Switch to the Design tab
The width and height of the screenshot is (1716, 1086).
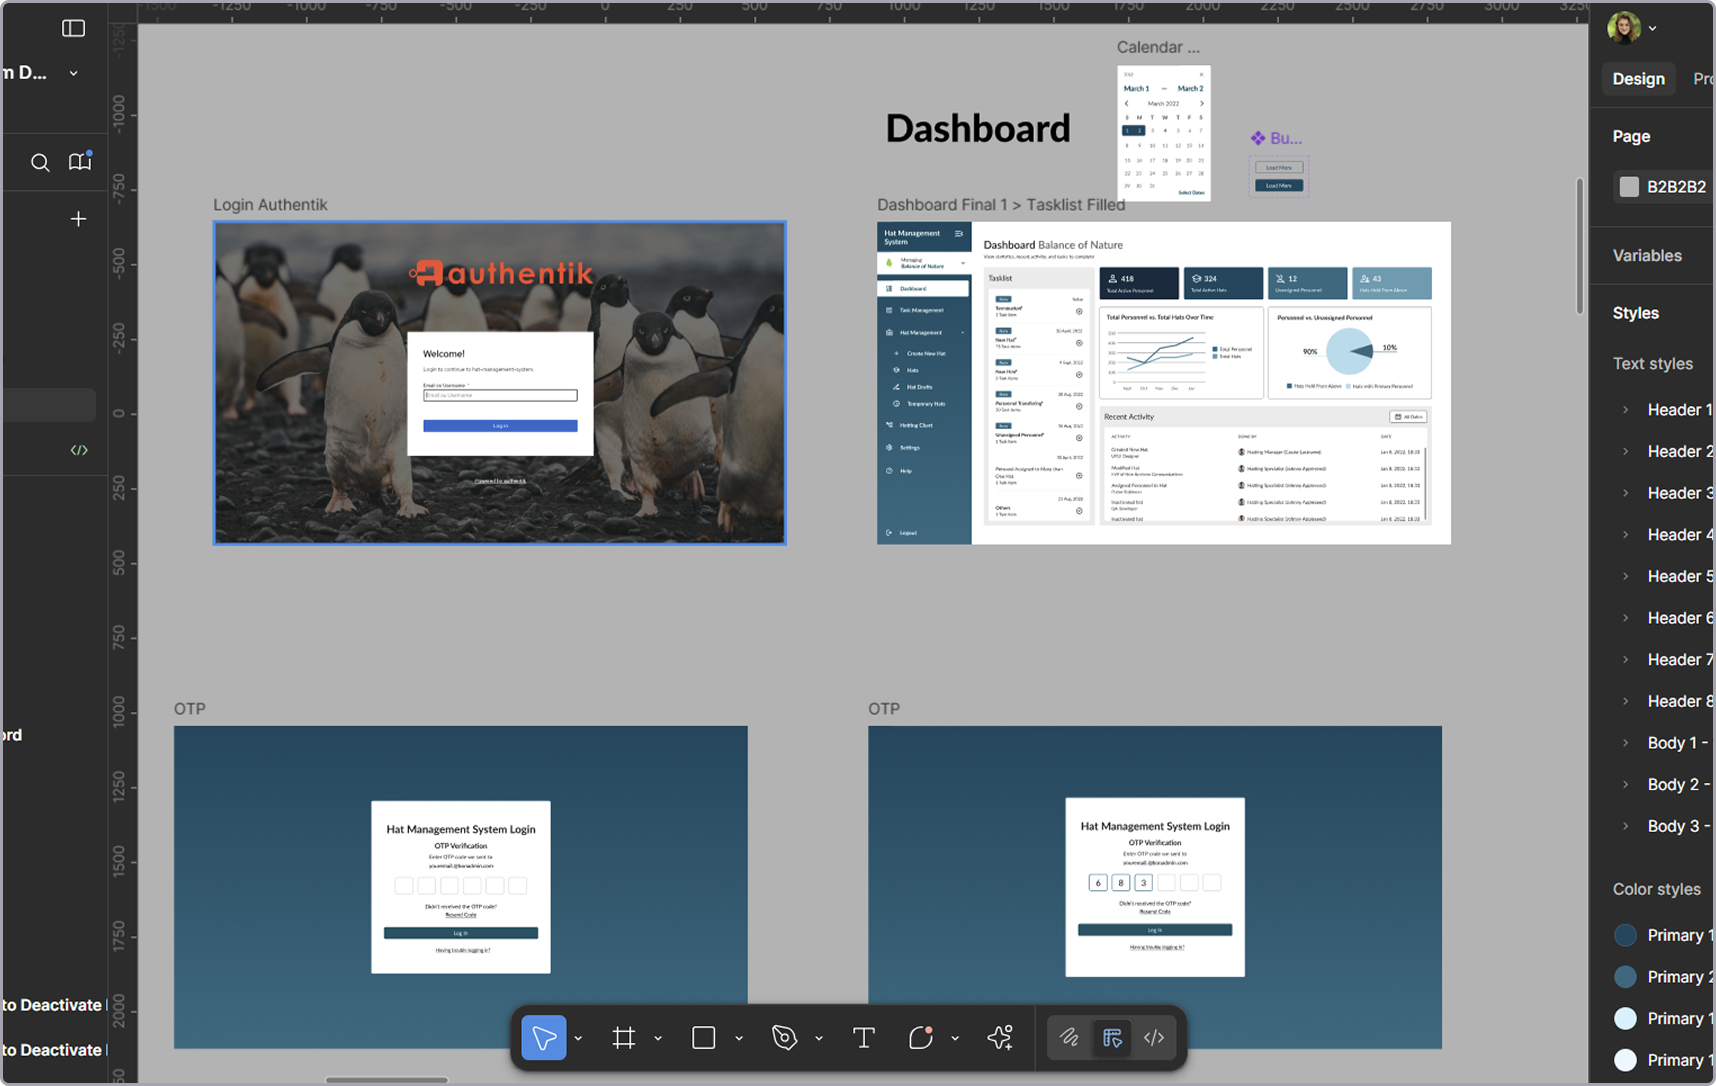point(1638,79)
